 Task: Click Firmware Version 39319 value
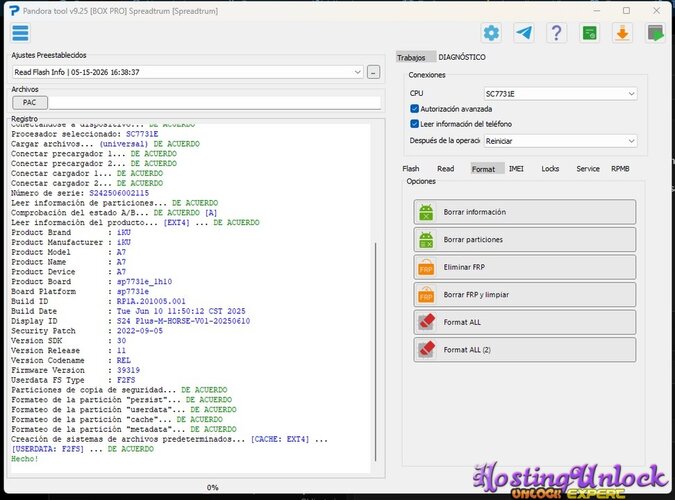tap(128, 370)
